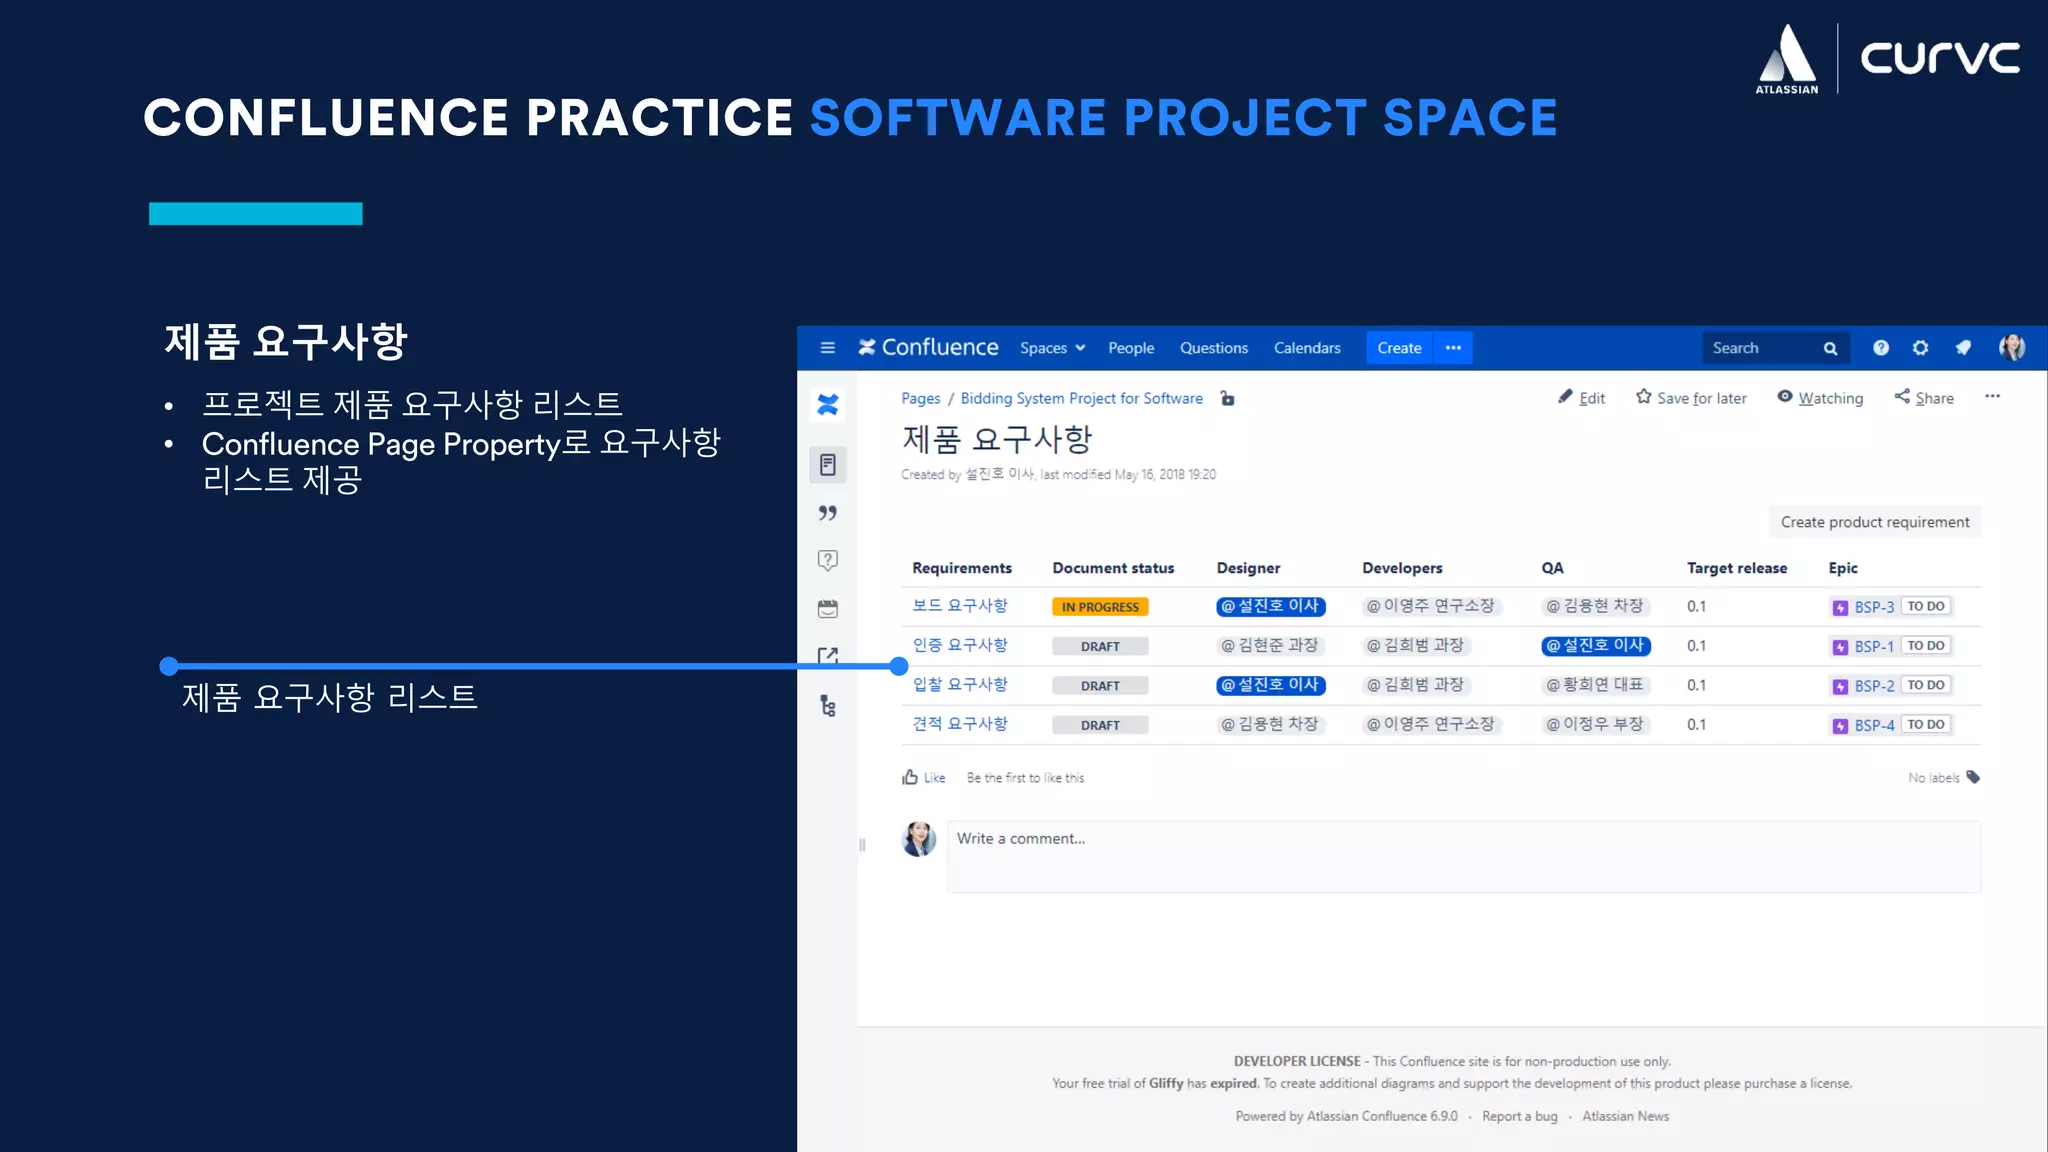
Task: Open the space home icon in sidebar
Action: (828, 404)
